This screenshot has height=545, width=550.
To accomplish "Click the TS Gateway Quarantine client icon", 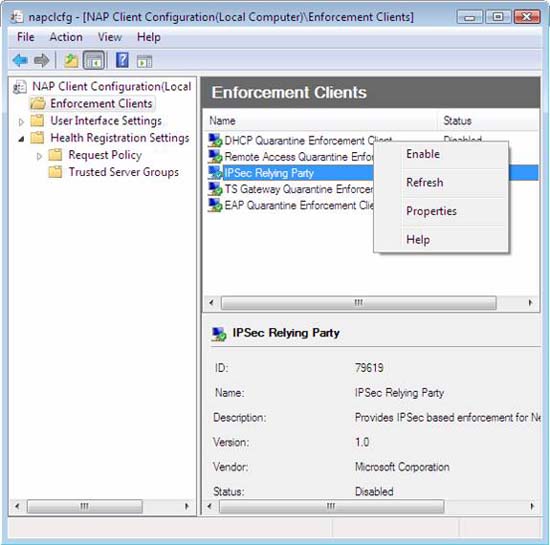I will tap(215, 189).
